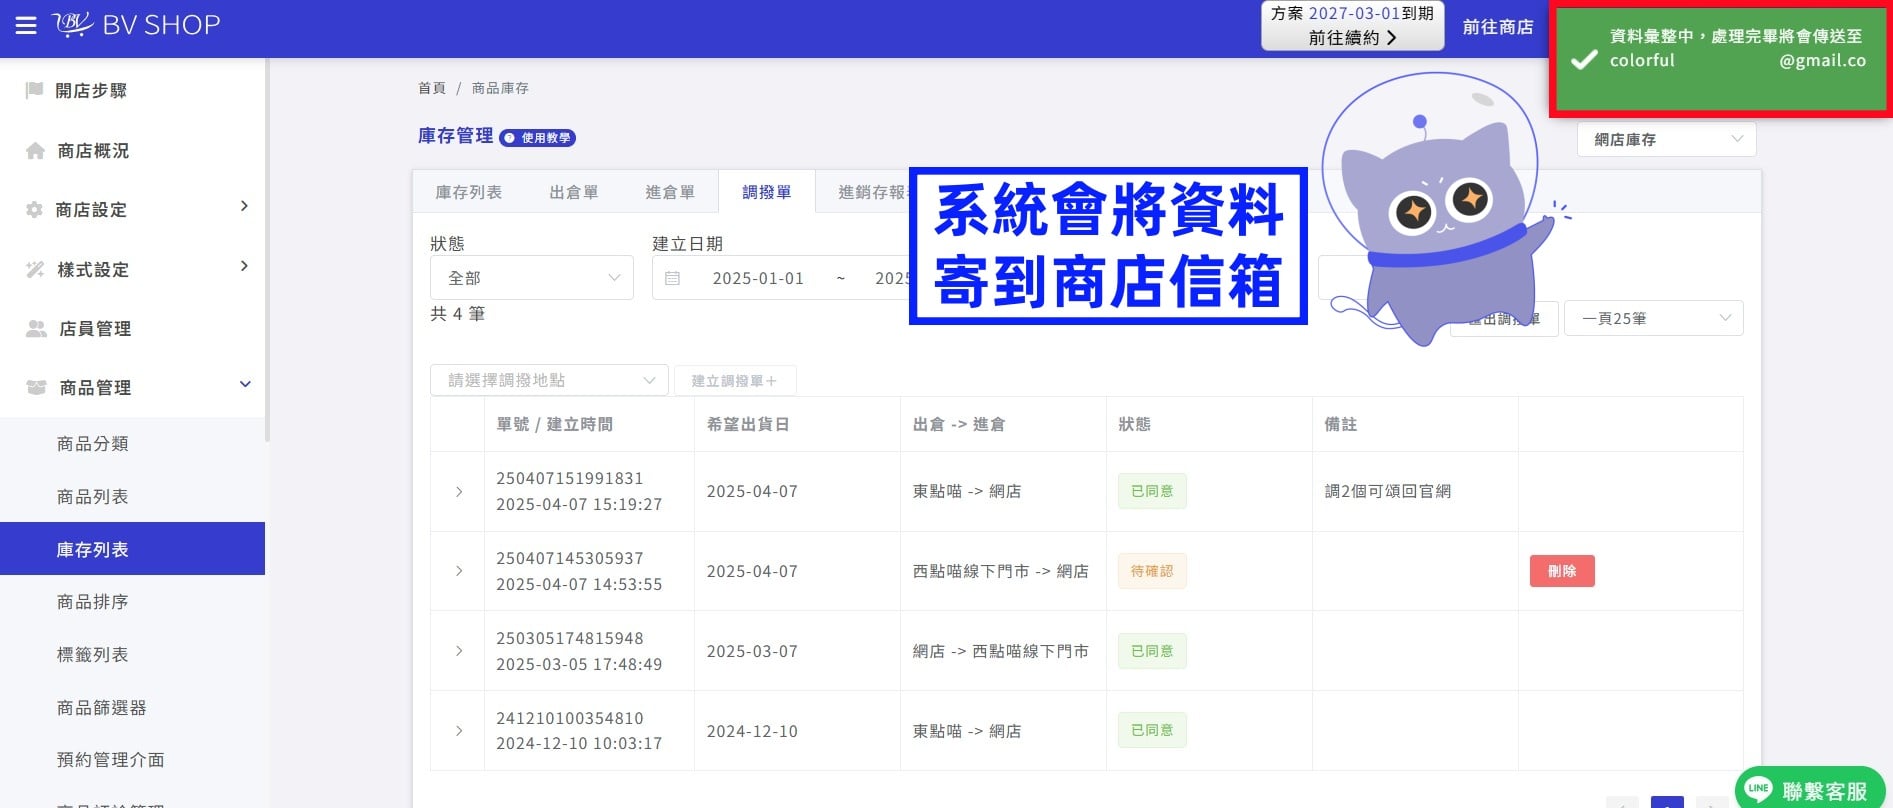Switch to the 進倉單 tab
Viewport: 1893px width, 808px height.
pos(670,192)
